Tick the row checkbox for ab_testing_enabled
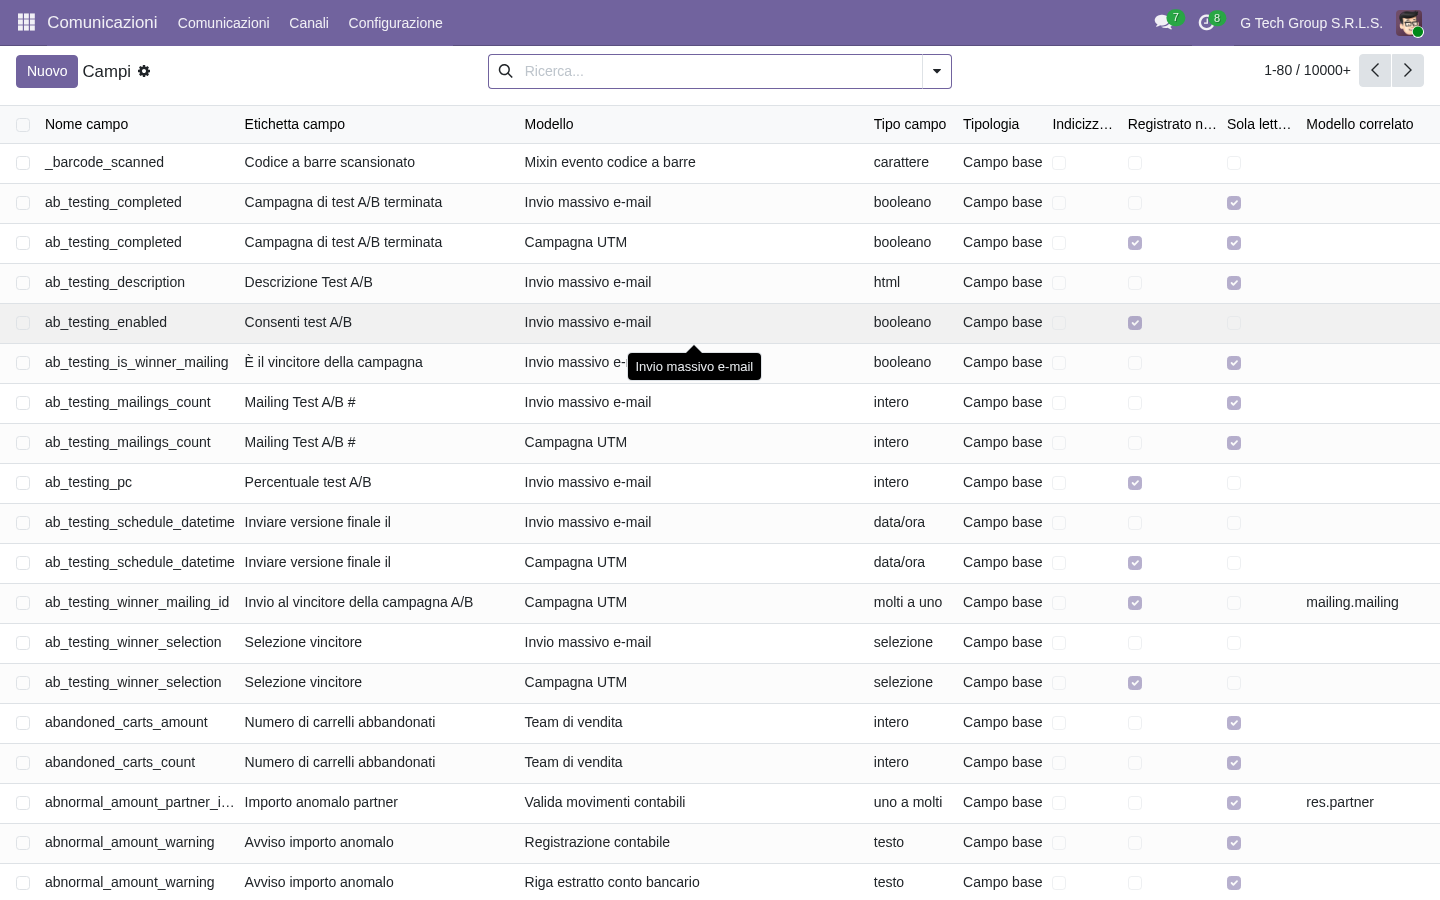The image size is (1440, 900). pos(23,322)
